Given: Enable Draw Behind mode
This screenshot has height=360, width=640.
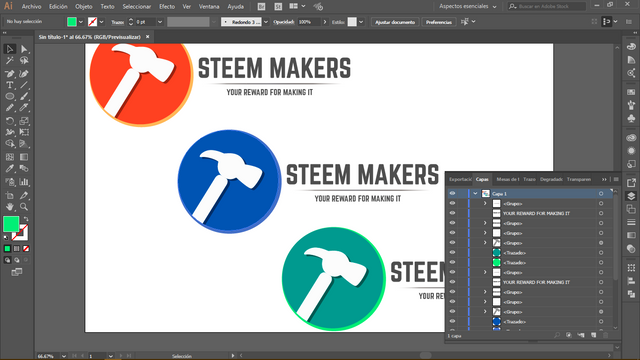Looking at the screenshot, I should point(17,260).
